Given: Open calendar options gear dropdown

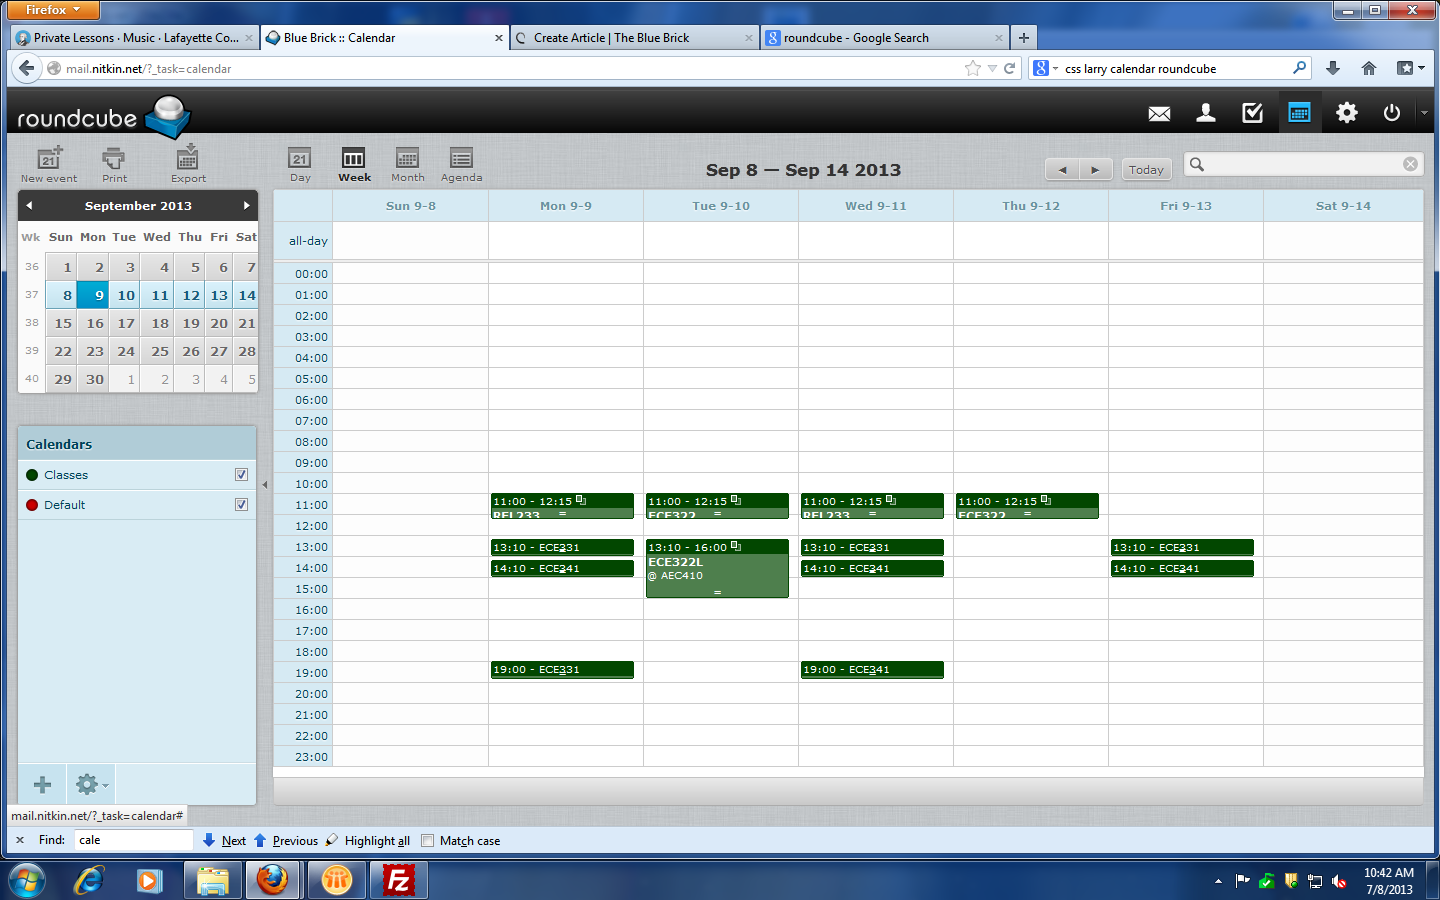Looking at the screenshot, I should coord(91,785).
